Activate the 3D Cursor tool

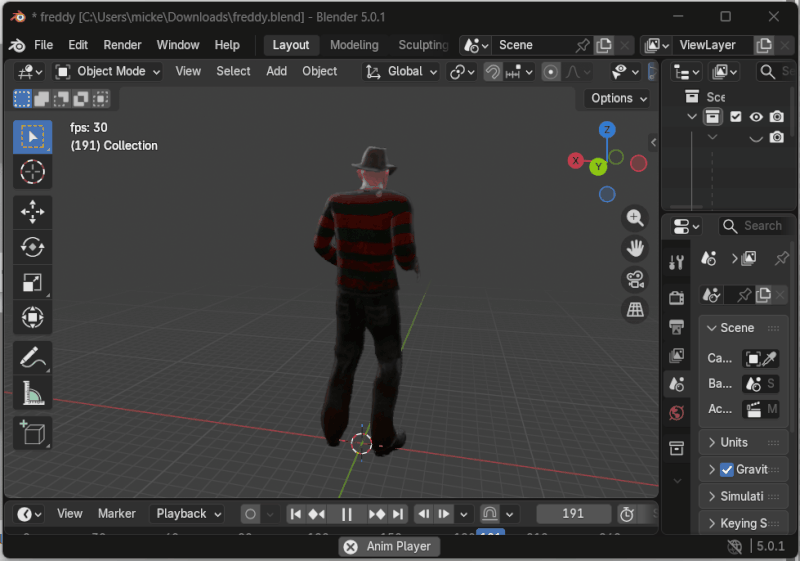pyautogui.click(x=32, y=172)
